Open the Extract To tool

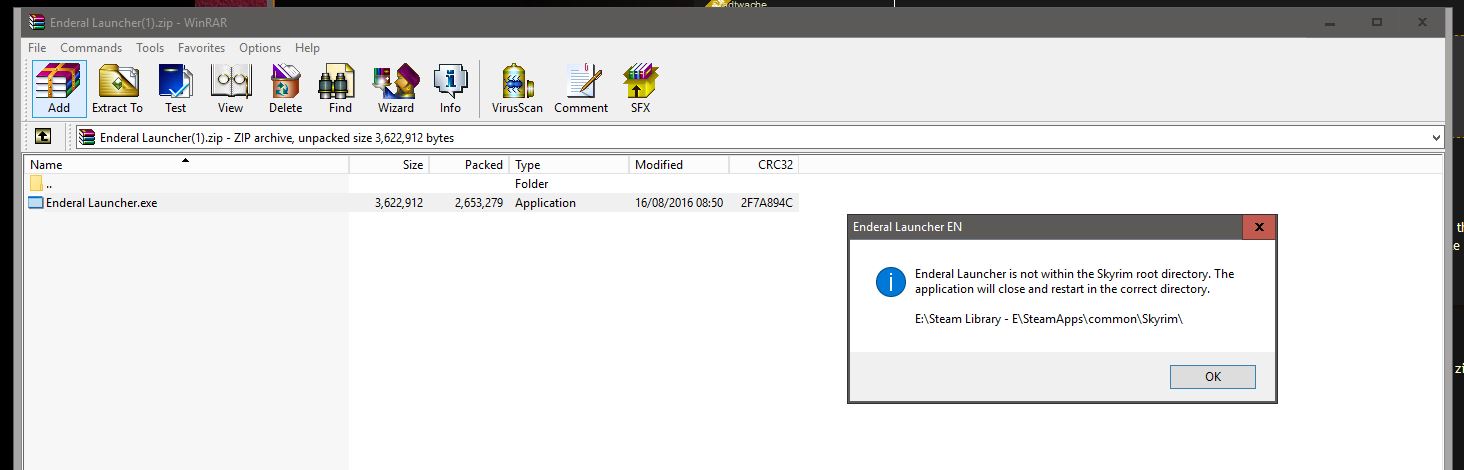pos(117,89)
